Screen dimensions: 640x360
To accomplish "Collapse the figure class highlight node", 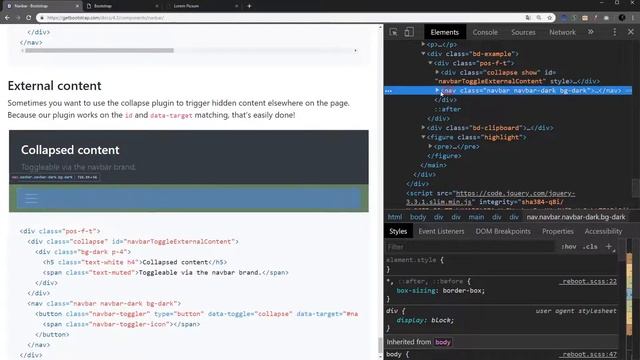I will pyautogui.click(x=423, y=137).
